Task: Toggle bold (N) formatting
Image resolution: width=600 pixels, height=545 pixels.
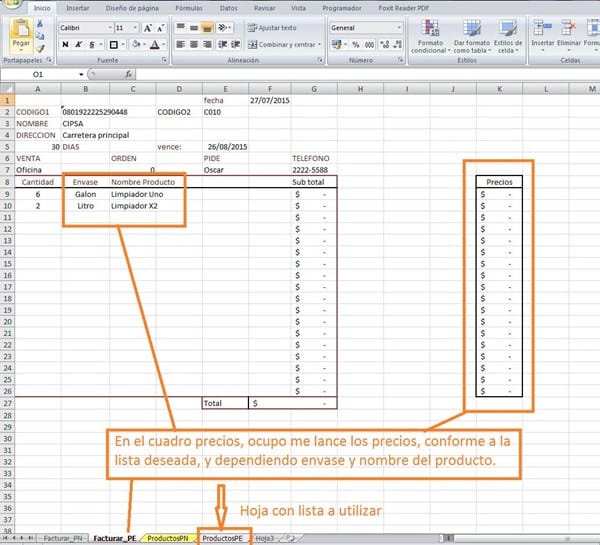Action: (x=64, y=45)
